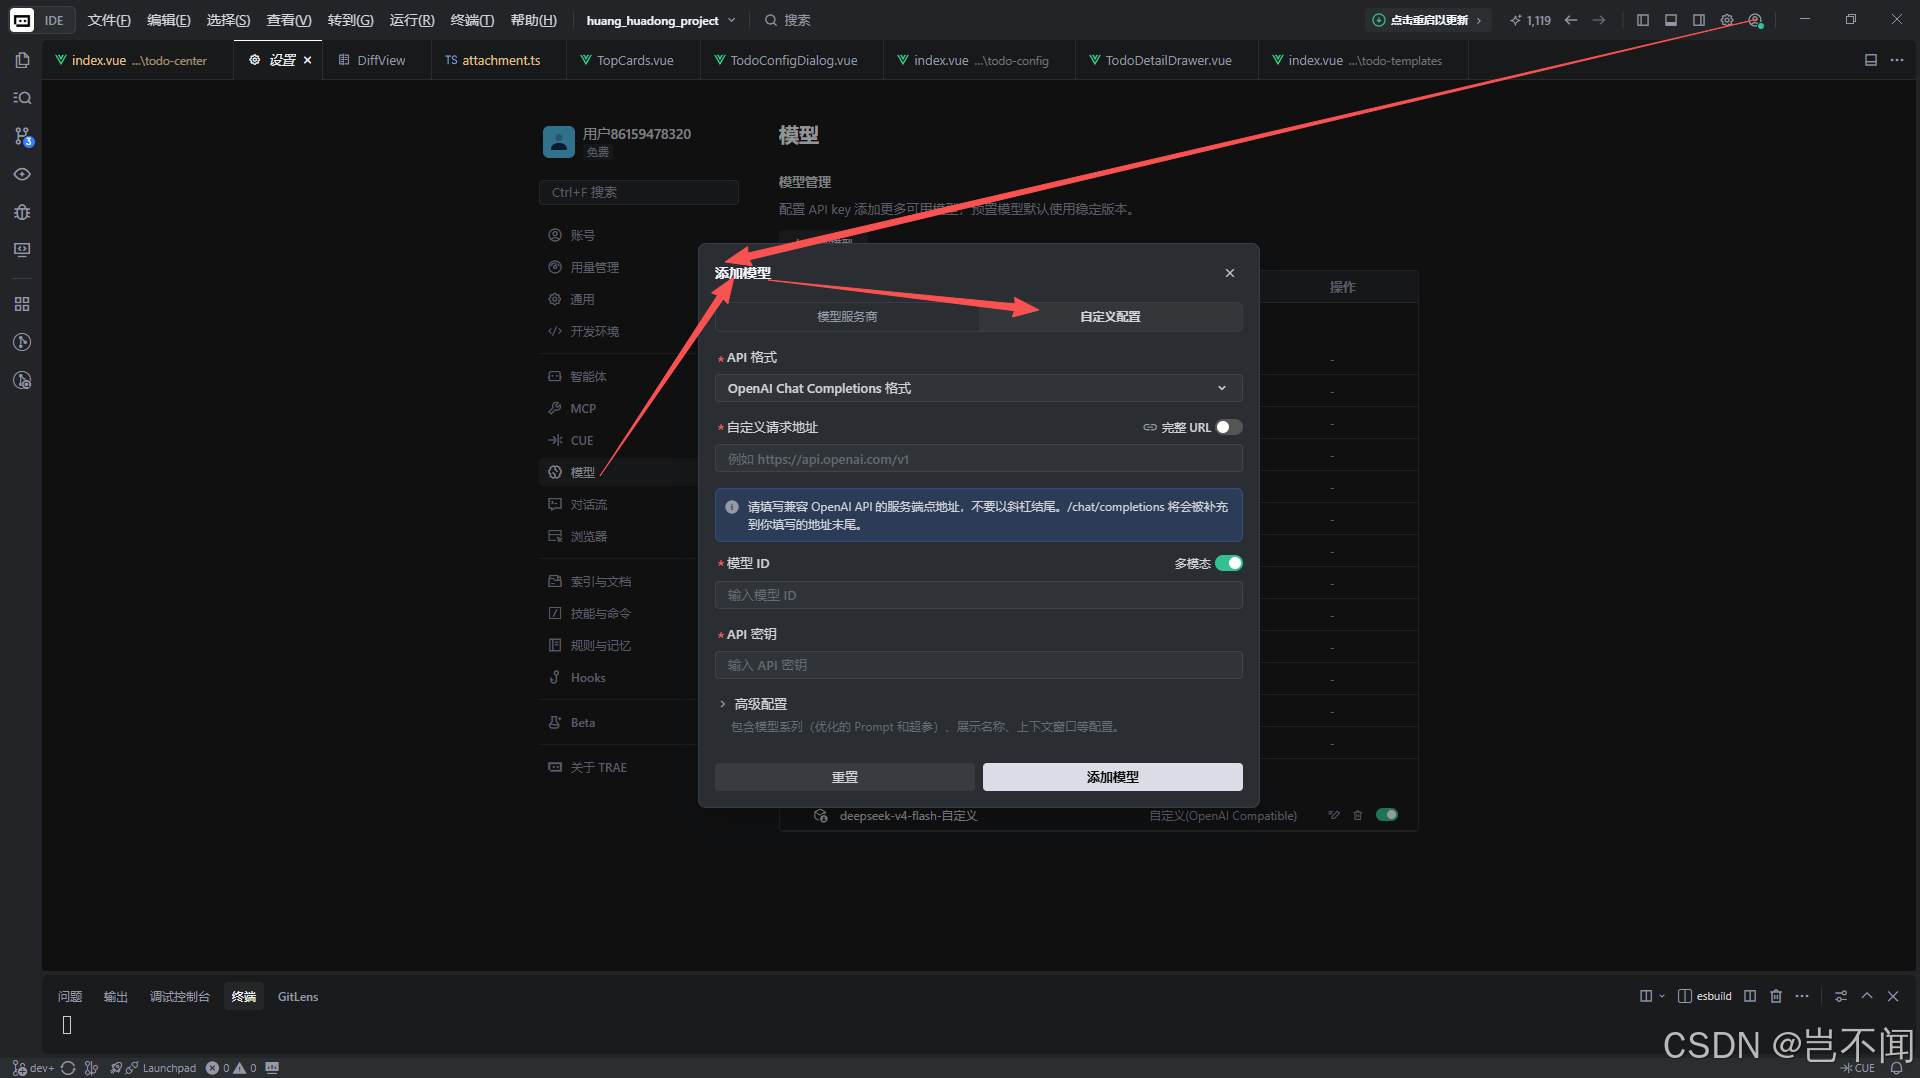Click the title bar 搜索 search box
The image size is (1920, 1078).
click(788, 20)
